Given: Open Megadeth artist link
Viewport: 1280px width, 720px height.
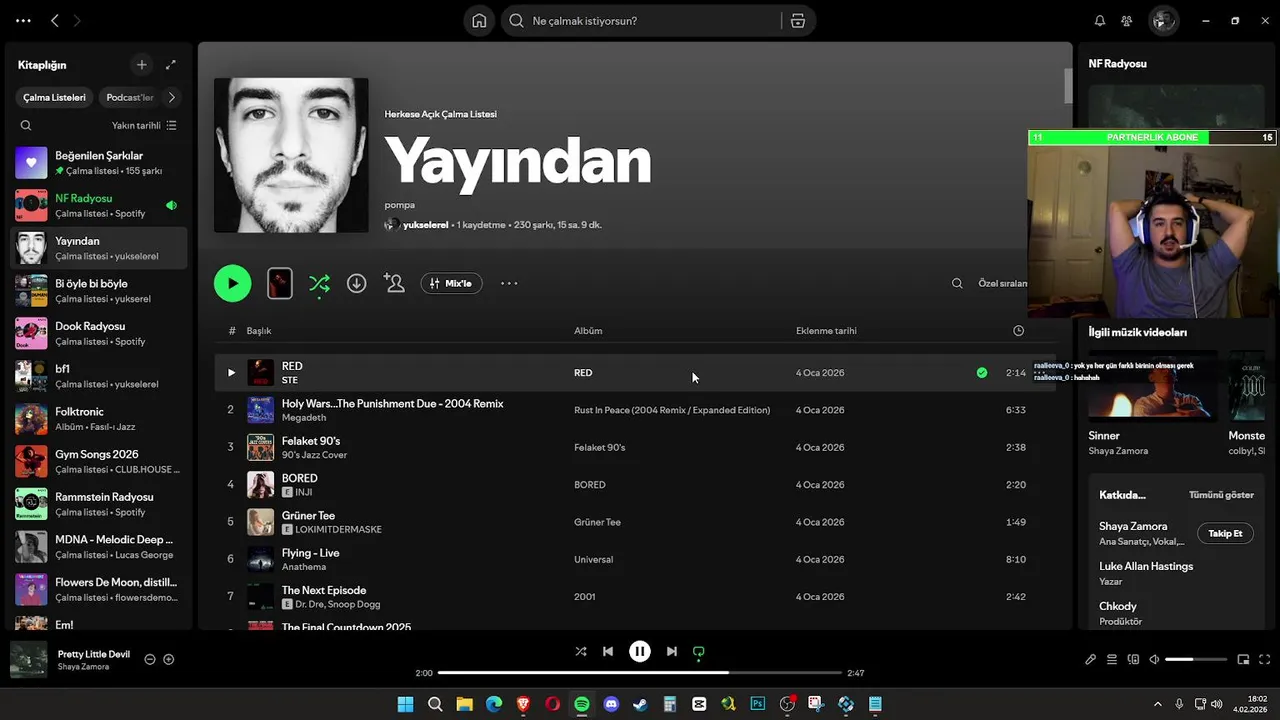Looking at the screenshot, I should click(x=304, y=418).
